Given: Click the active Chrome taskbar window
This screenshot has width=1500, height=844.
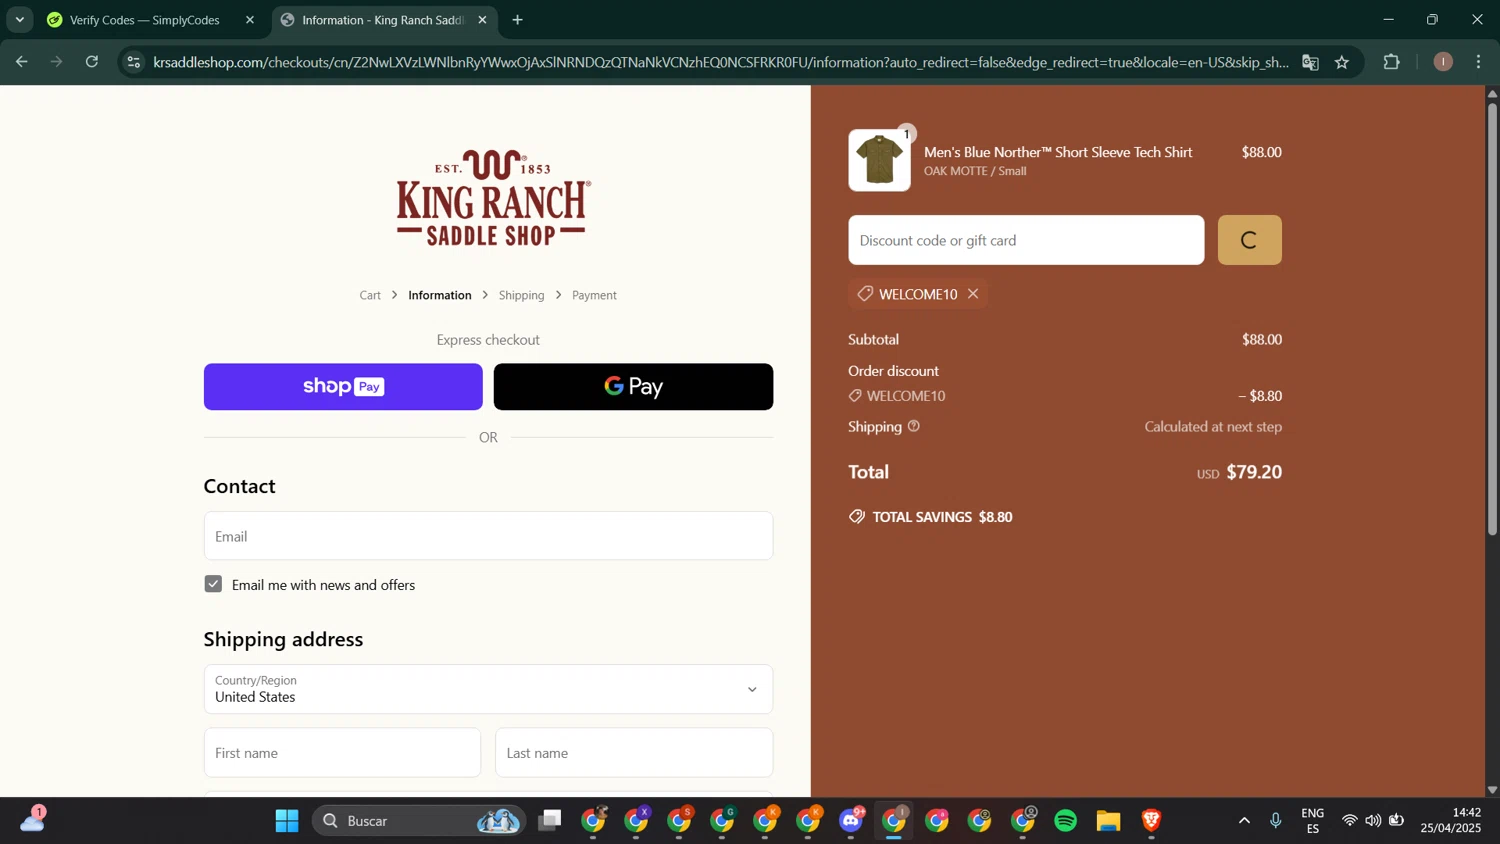Looking at the screenshot, I should coord(894,821).
